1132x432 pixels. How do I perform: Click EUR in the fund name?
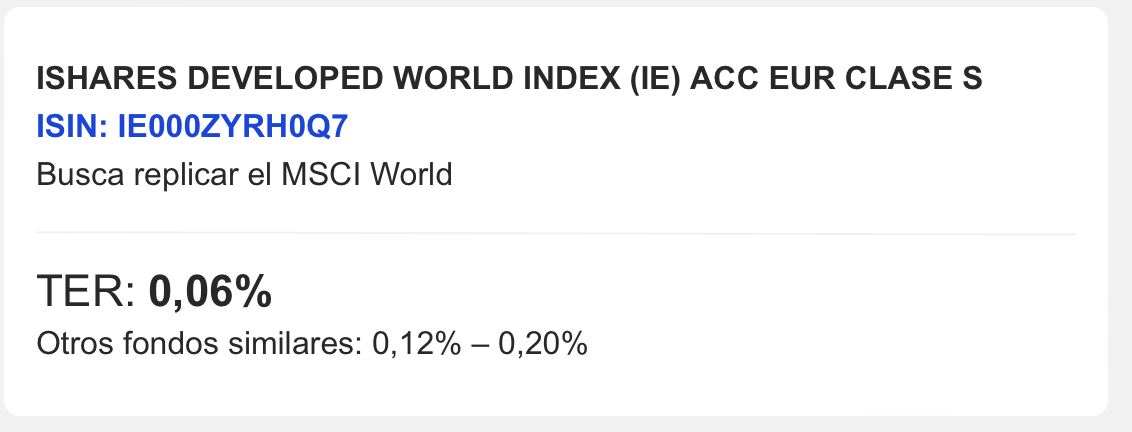(790, 79)
